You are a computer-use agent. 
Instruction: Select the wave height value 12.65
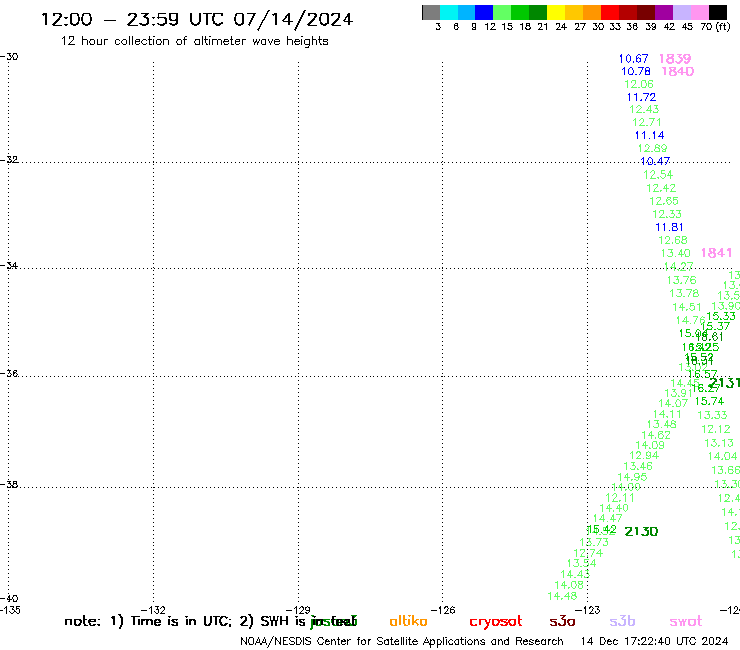click(x=664, y=201)
